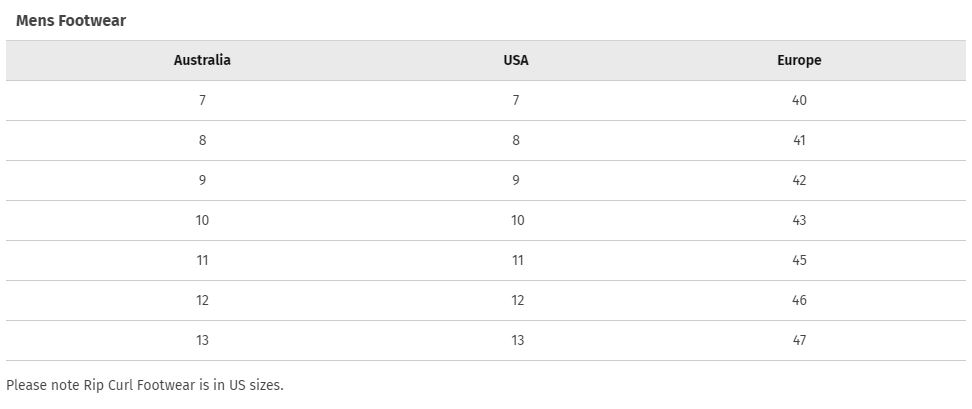Click size 9 in Australia column
This screenshot has width=972, height=409.
[x=202, y=180]
